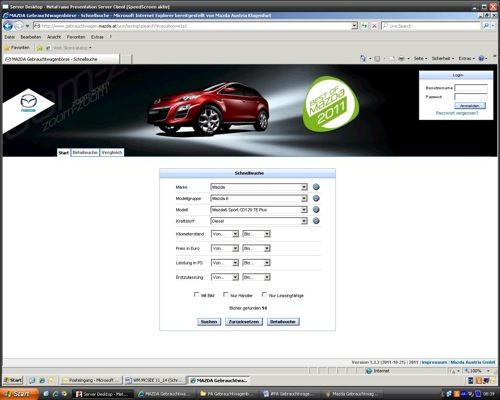The image size is (500, 400).
Task: Switch to the Detailsuche tab
Action: coord(85,152)
